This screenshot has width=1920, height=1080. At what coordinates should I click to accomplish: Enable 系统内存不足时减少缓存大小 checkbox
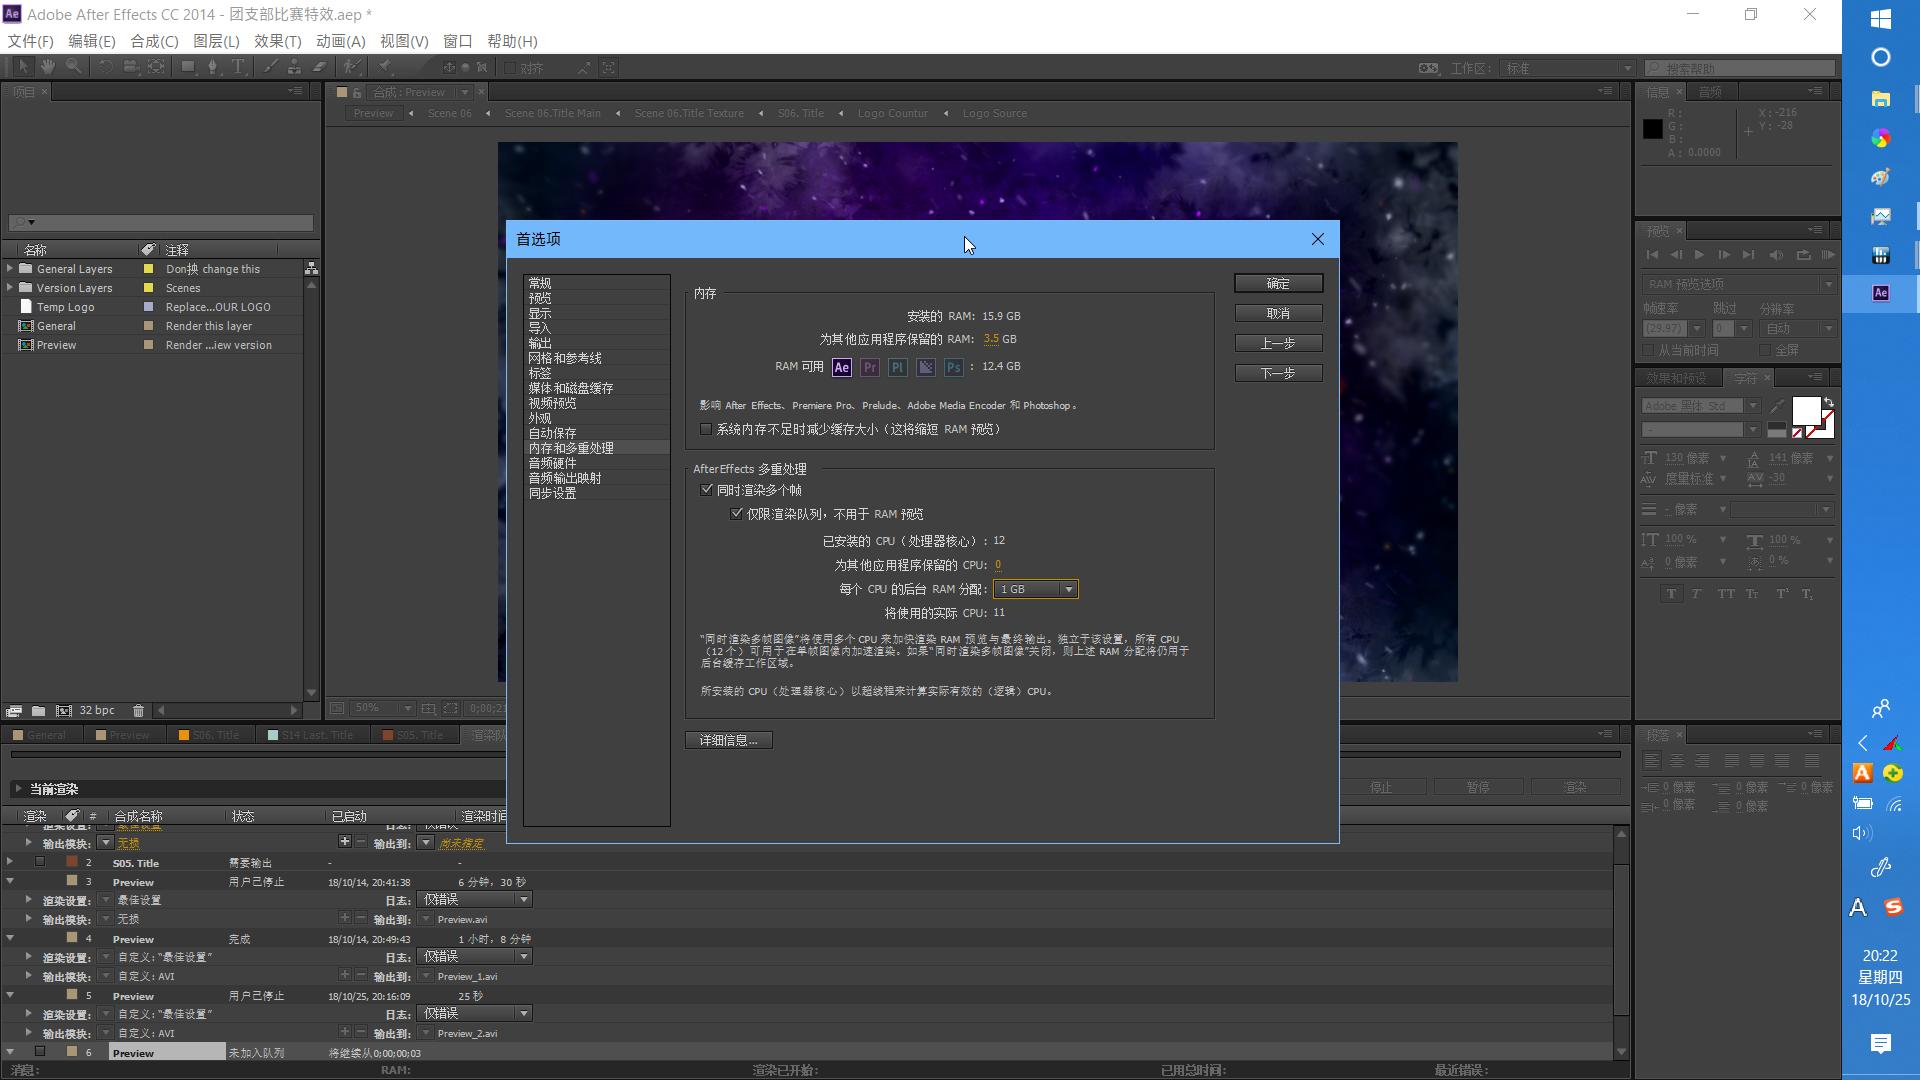click(706, 429)
